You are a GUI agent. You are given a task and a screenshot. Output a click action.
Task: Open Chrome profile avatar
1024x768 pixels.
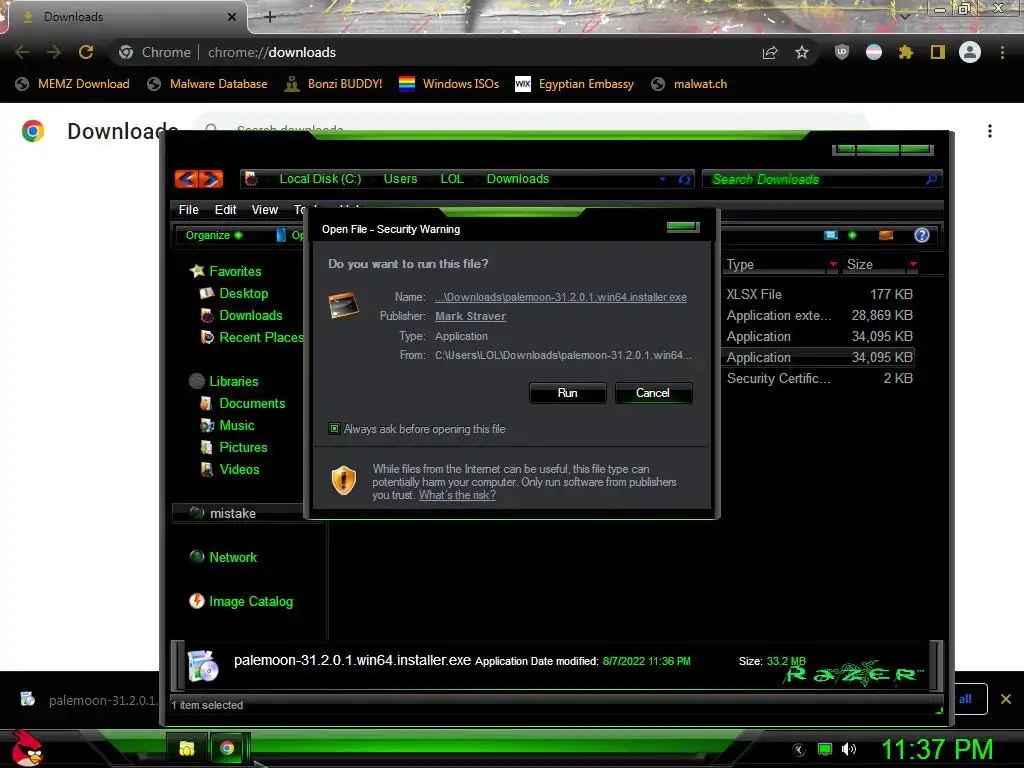[970, 52]
